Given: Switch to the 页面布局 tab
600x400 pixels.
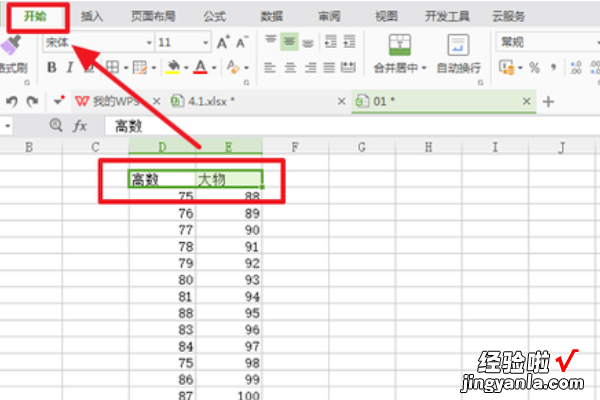Looking at the screenshot, I should click(153, 16).
